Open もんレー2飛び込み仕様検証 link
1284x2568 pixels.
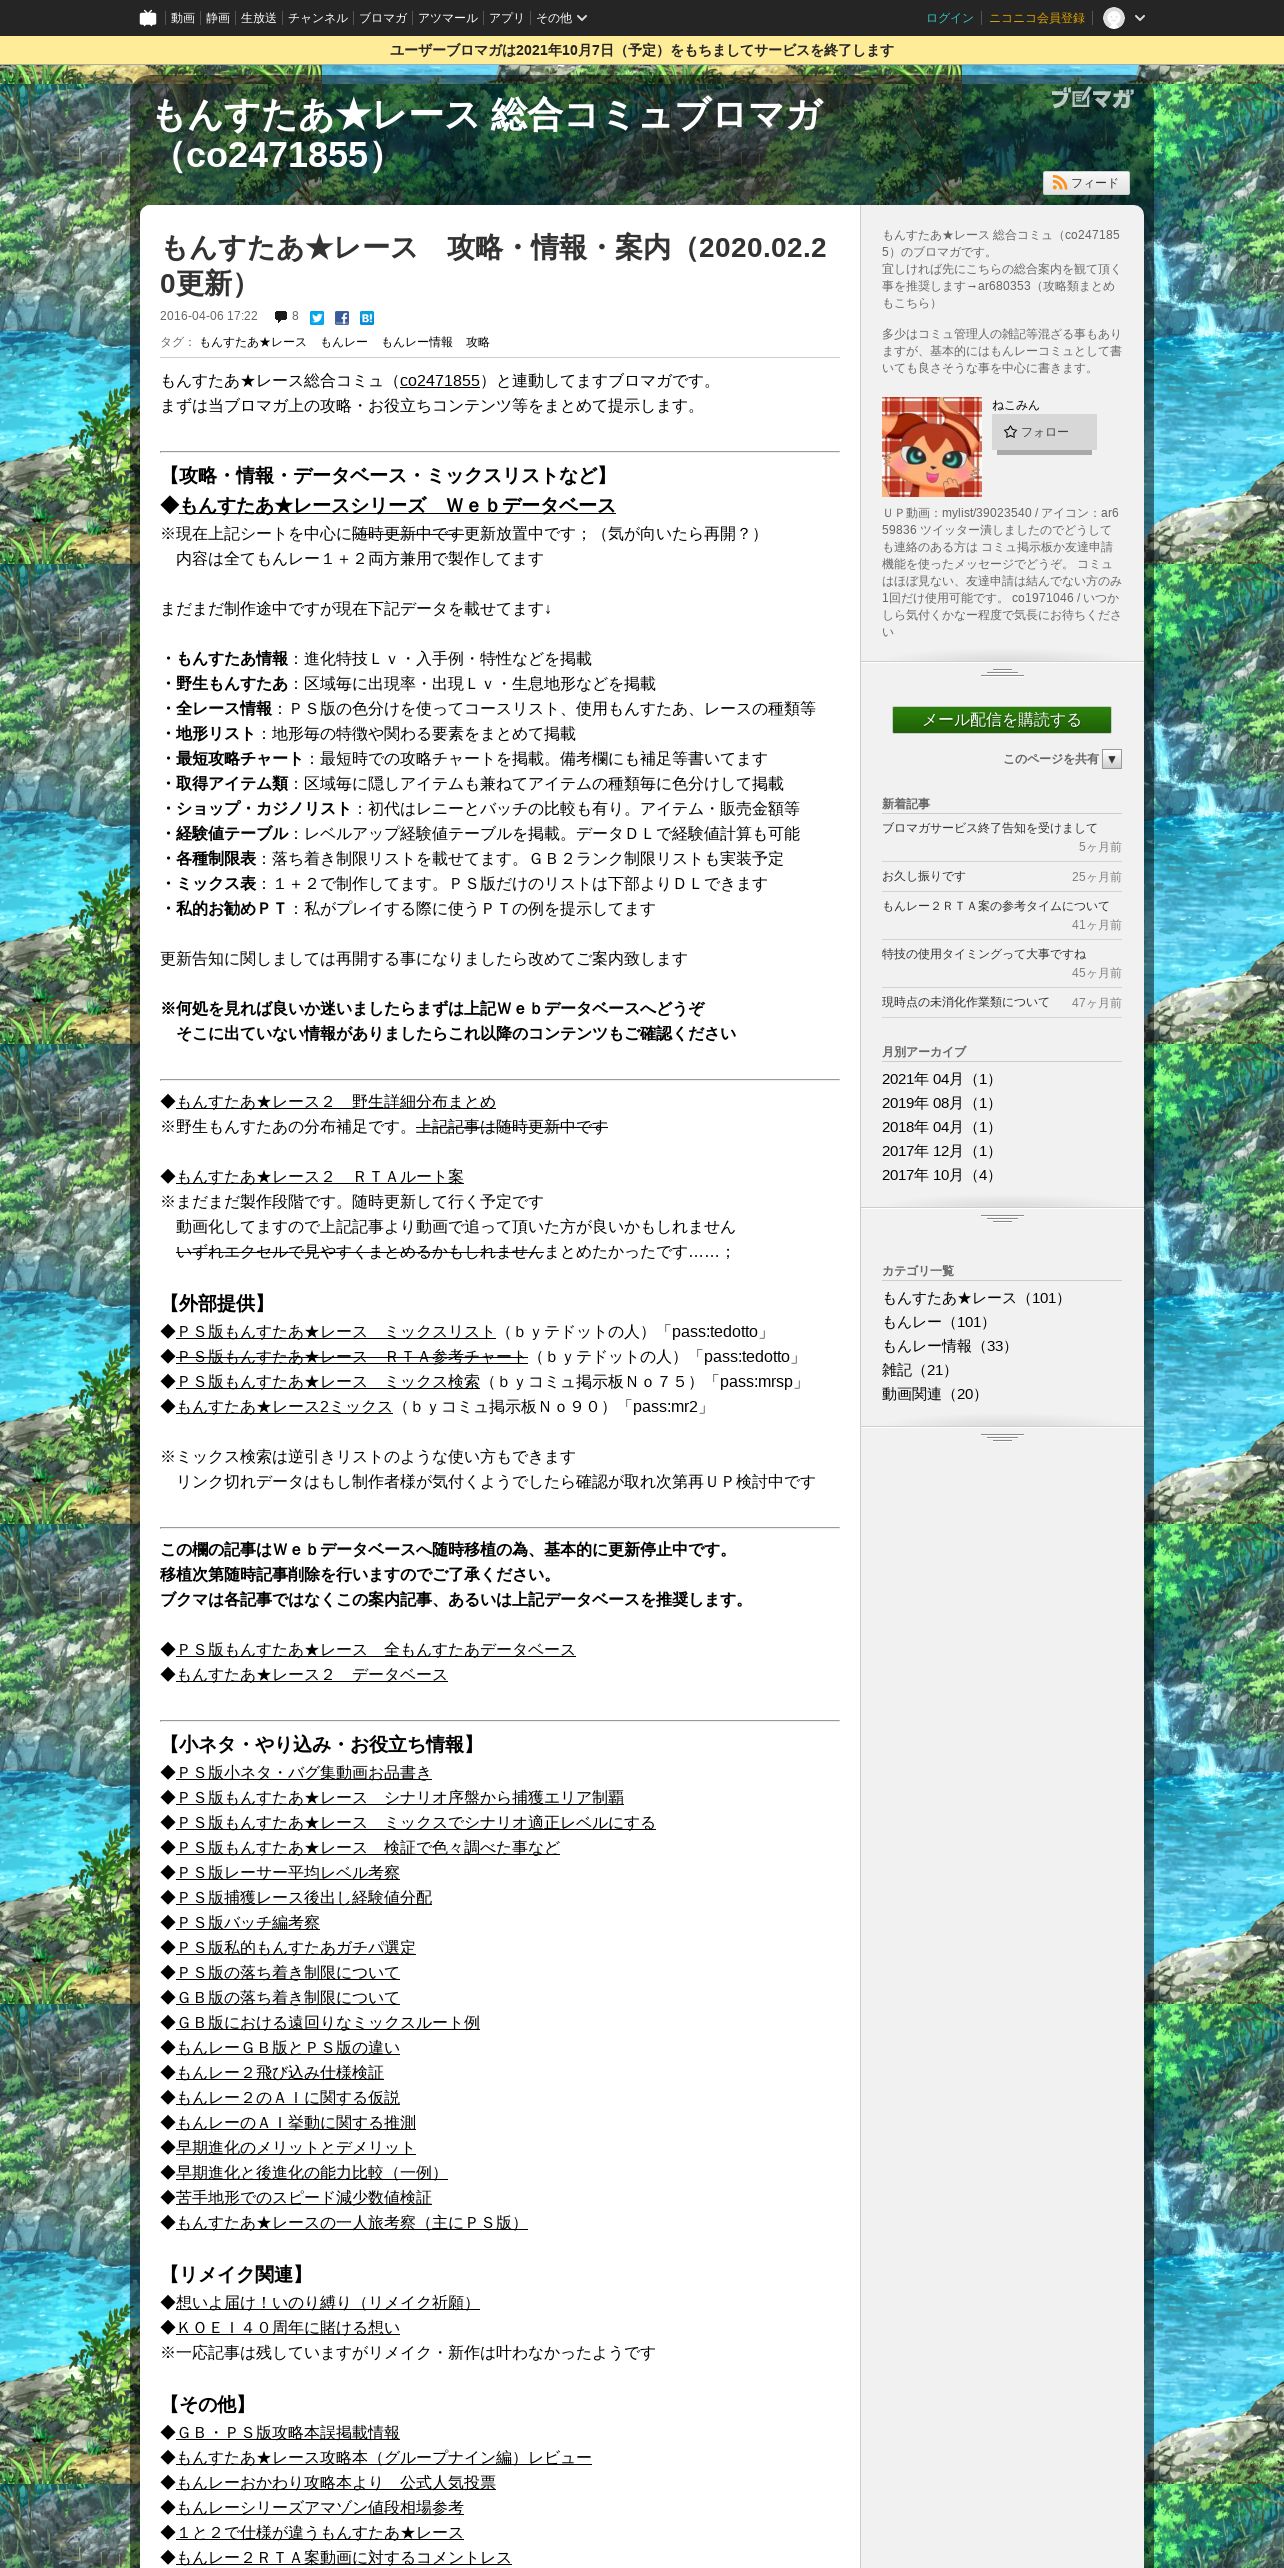click(x=280, y=2073)
